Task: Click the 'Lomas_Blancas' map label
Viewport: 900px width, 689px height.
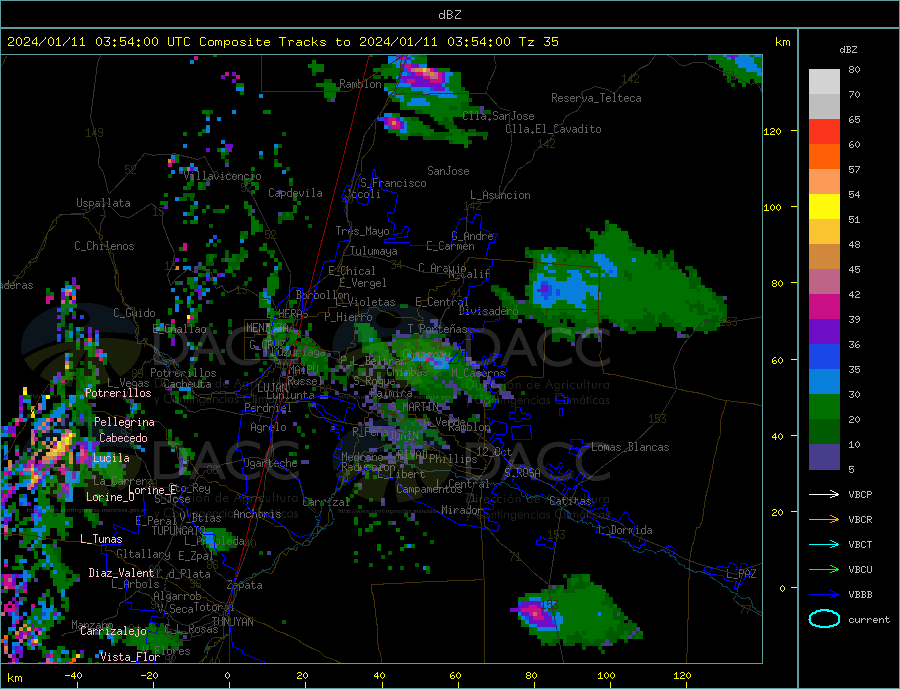Action: coord(630,447)
